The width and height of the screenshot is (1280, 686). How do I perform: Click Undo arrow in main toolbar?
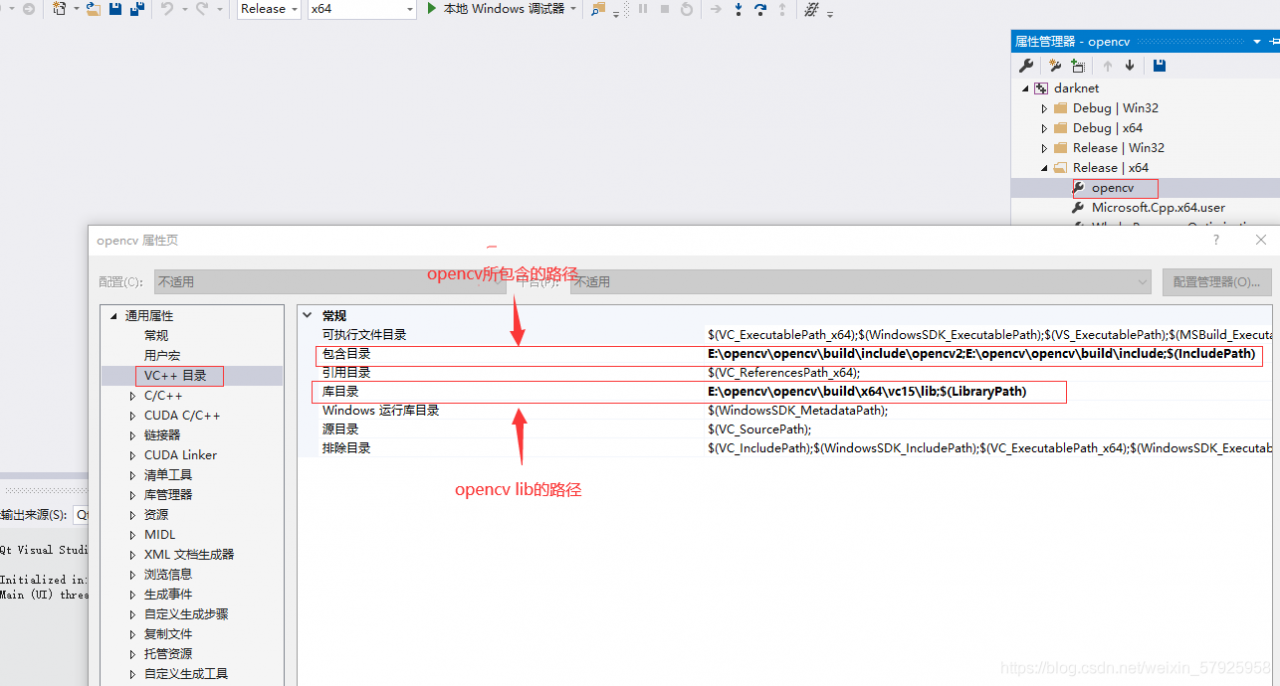click(x=167, y=9)
